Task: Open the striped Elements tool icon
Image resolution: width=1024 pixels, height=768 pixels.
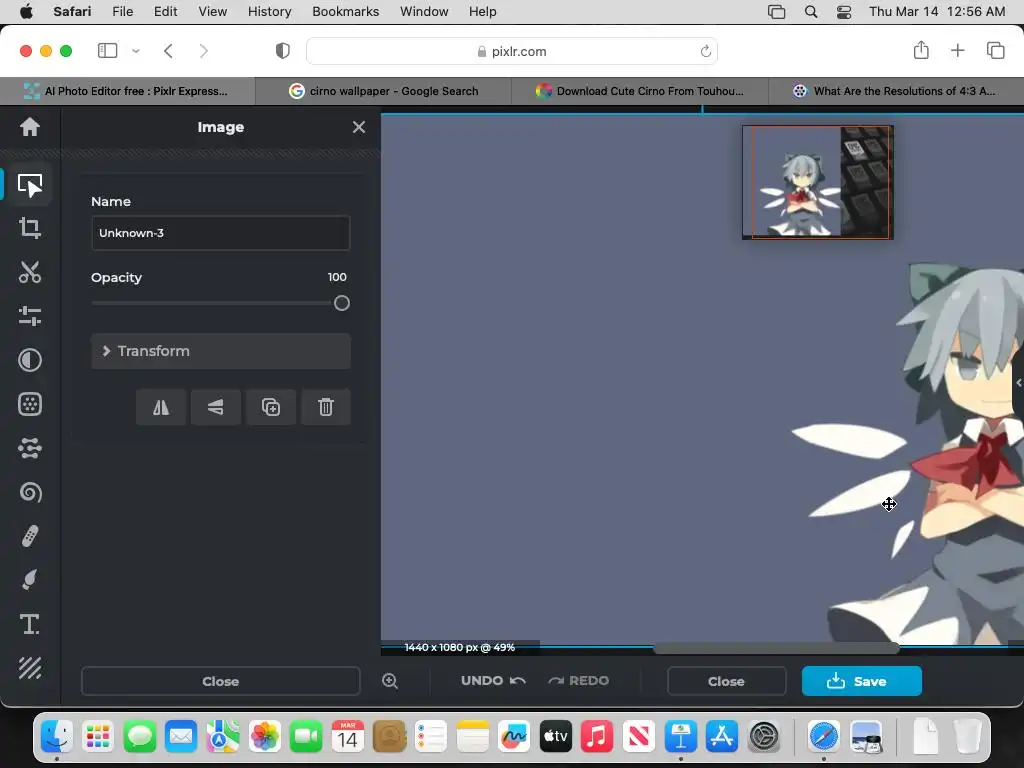Action: click(29, 668)
